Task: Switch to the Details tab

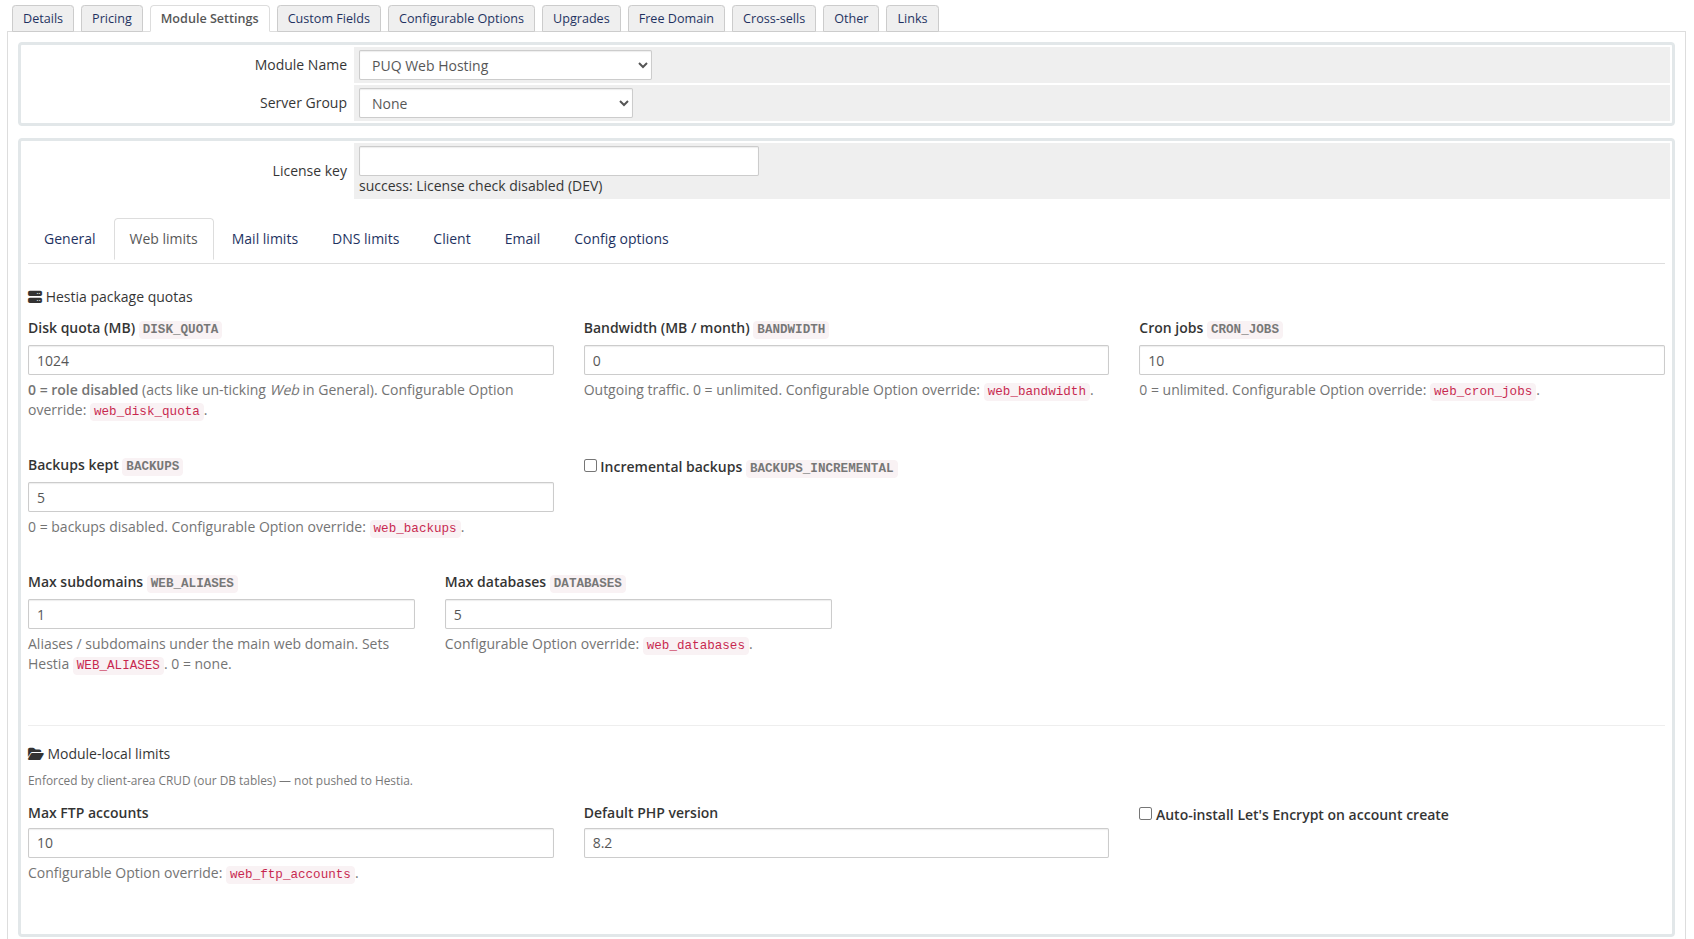Action: coord(43,18)
